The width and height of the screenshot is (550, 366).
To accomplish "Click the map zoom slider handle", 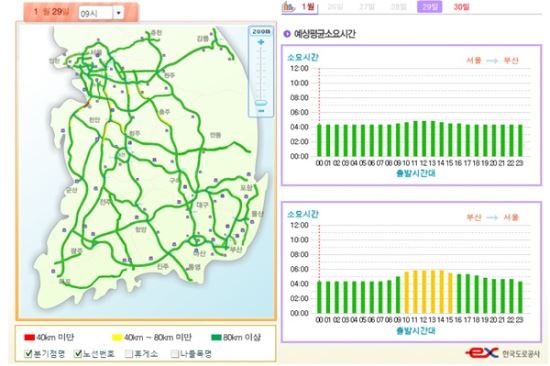I will tap(261, 103).
